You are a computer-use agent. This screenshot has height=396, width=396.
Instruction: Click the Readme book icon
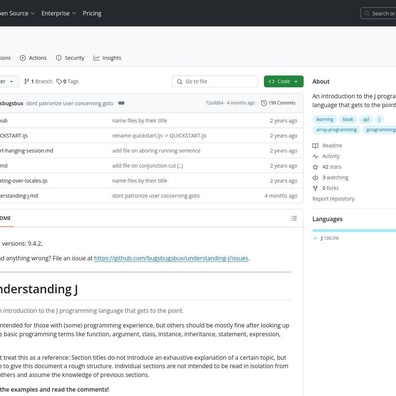point(315,146)
